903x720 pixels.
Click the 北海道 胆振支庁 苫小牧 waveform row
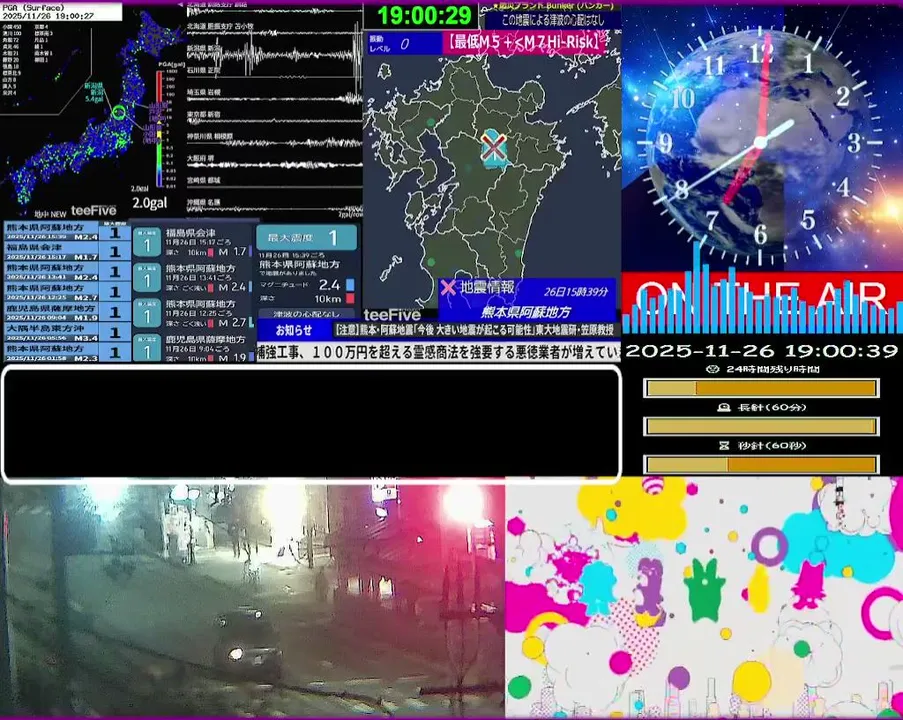[x=275, y=29]
